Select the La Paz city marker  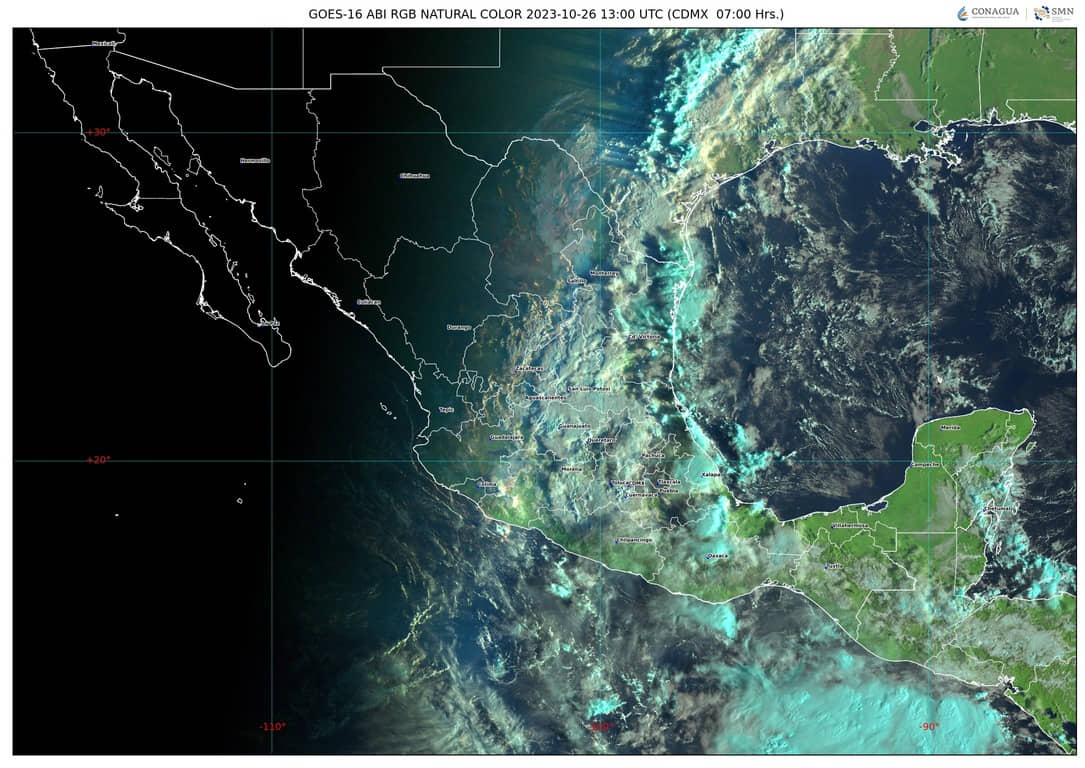(x=269, y=323)
